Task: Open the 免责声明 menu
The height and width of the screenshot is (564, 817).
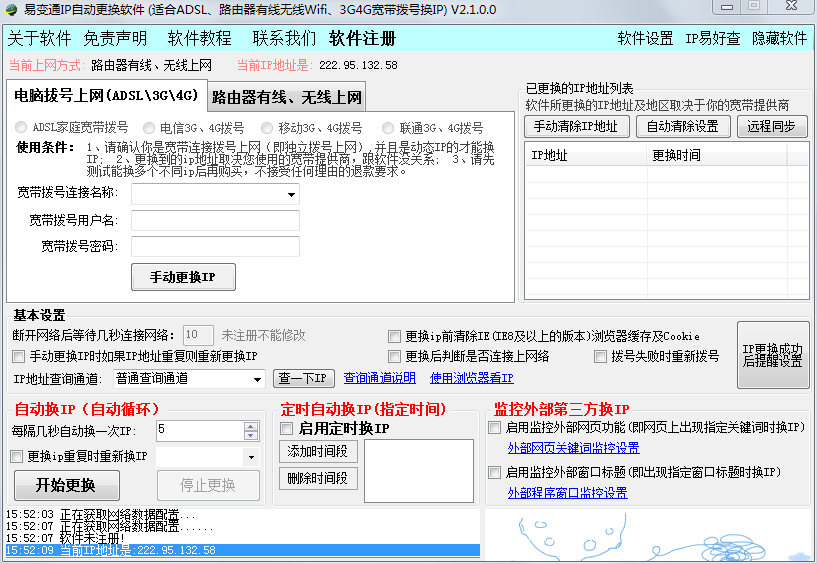Action: click(115, 38)
